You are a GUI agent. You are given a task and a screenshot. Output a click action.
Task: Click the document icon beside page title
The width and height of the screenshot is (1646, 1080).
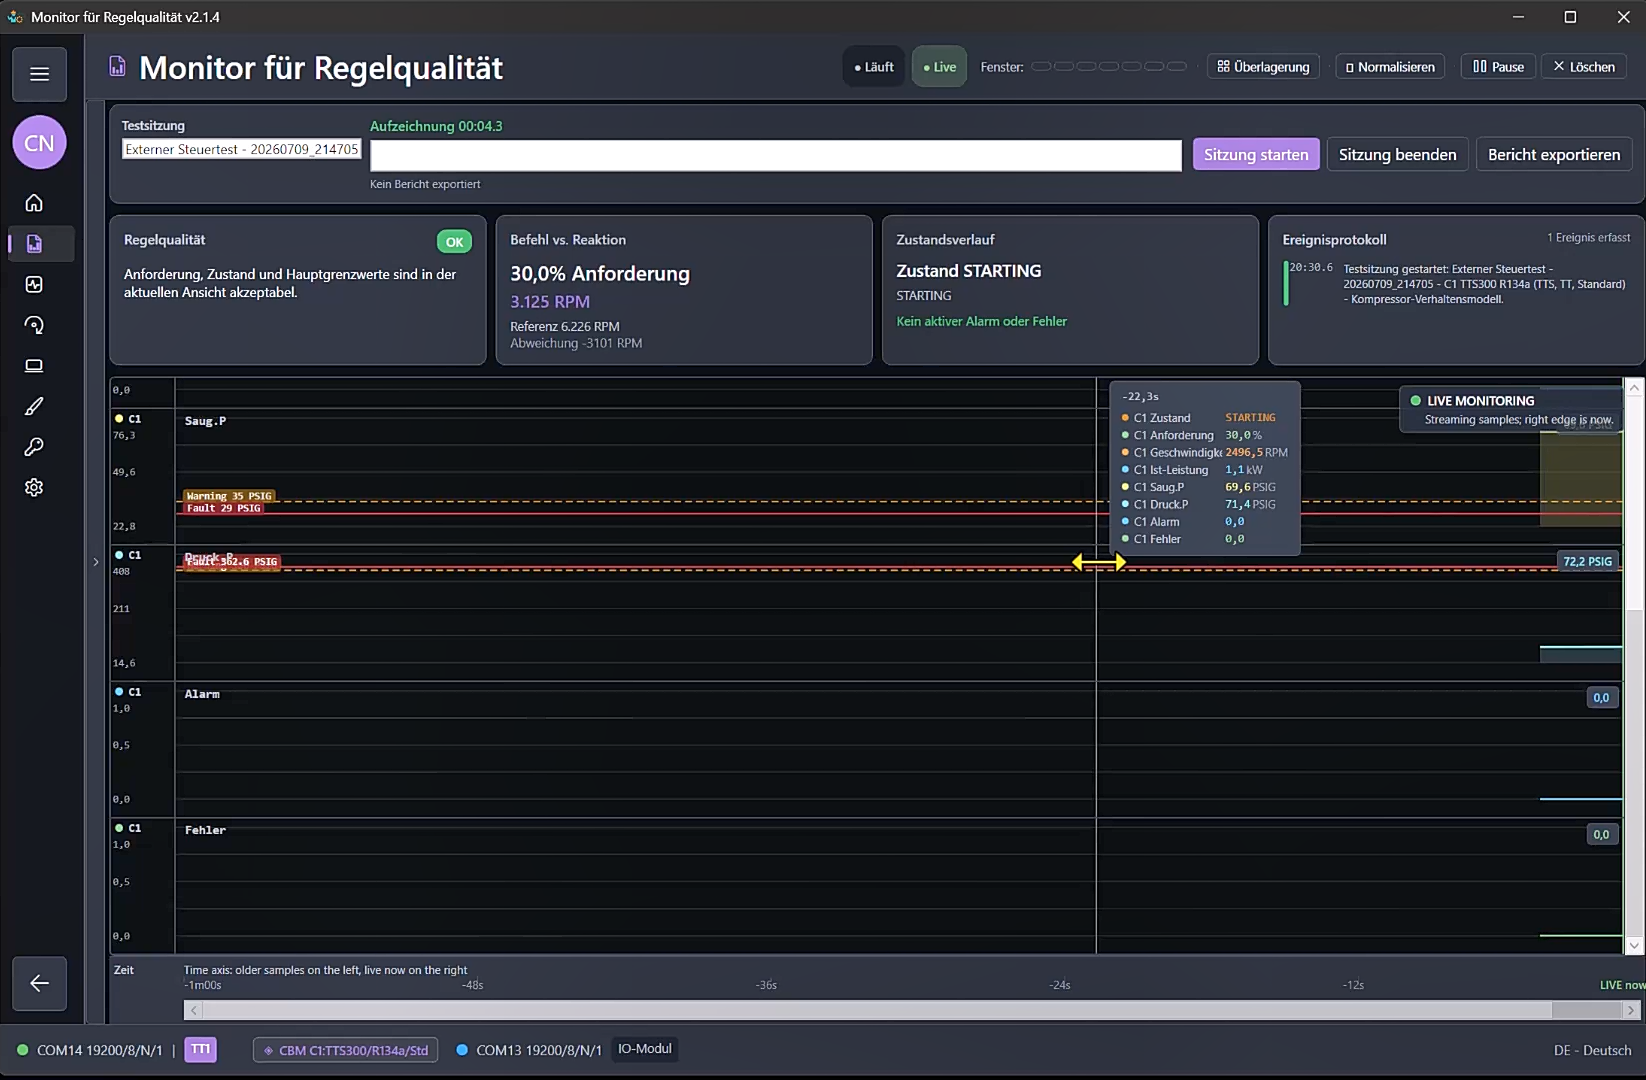117,67
